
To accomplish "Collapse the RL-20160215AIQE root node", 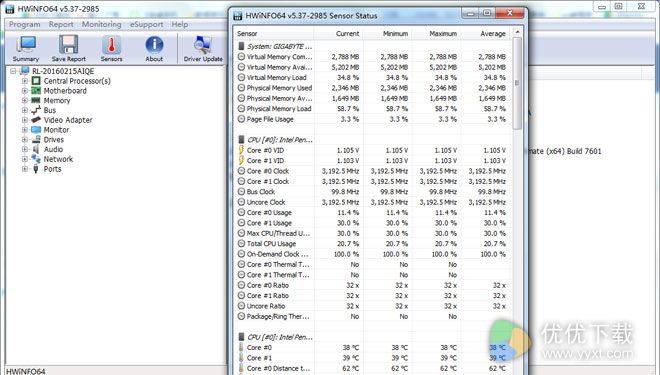I will pos(13,71).
